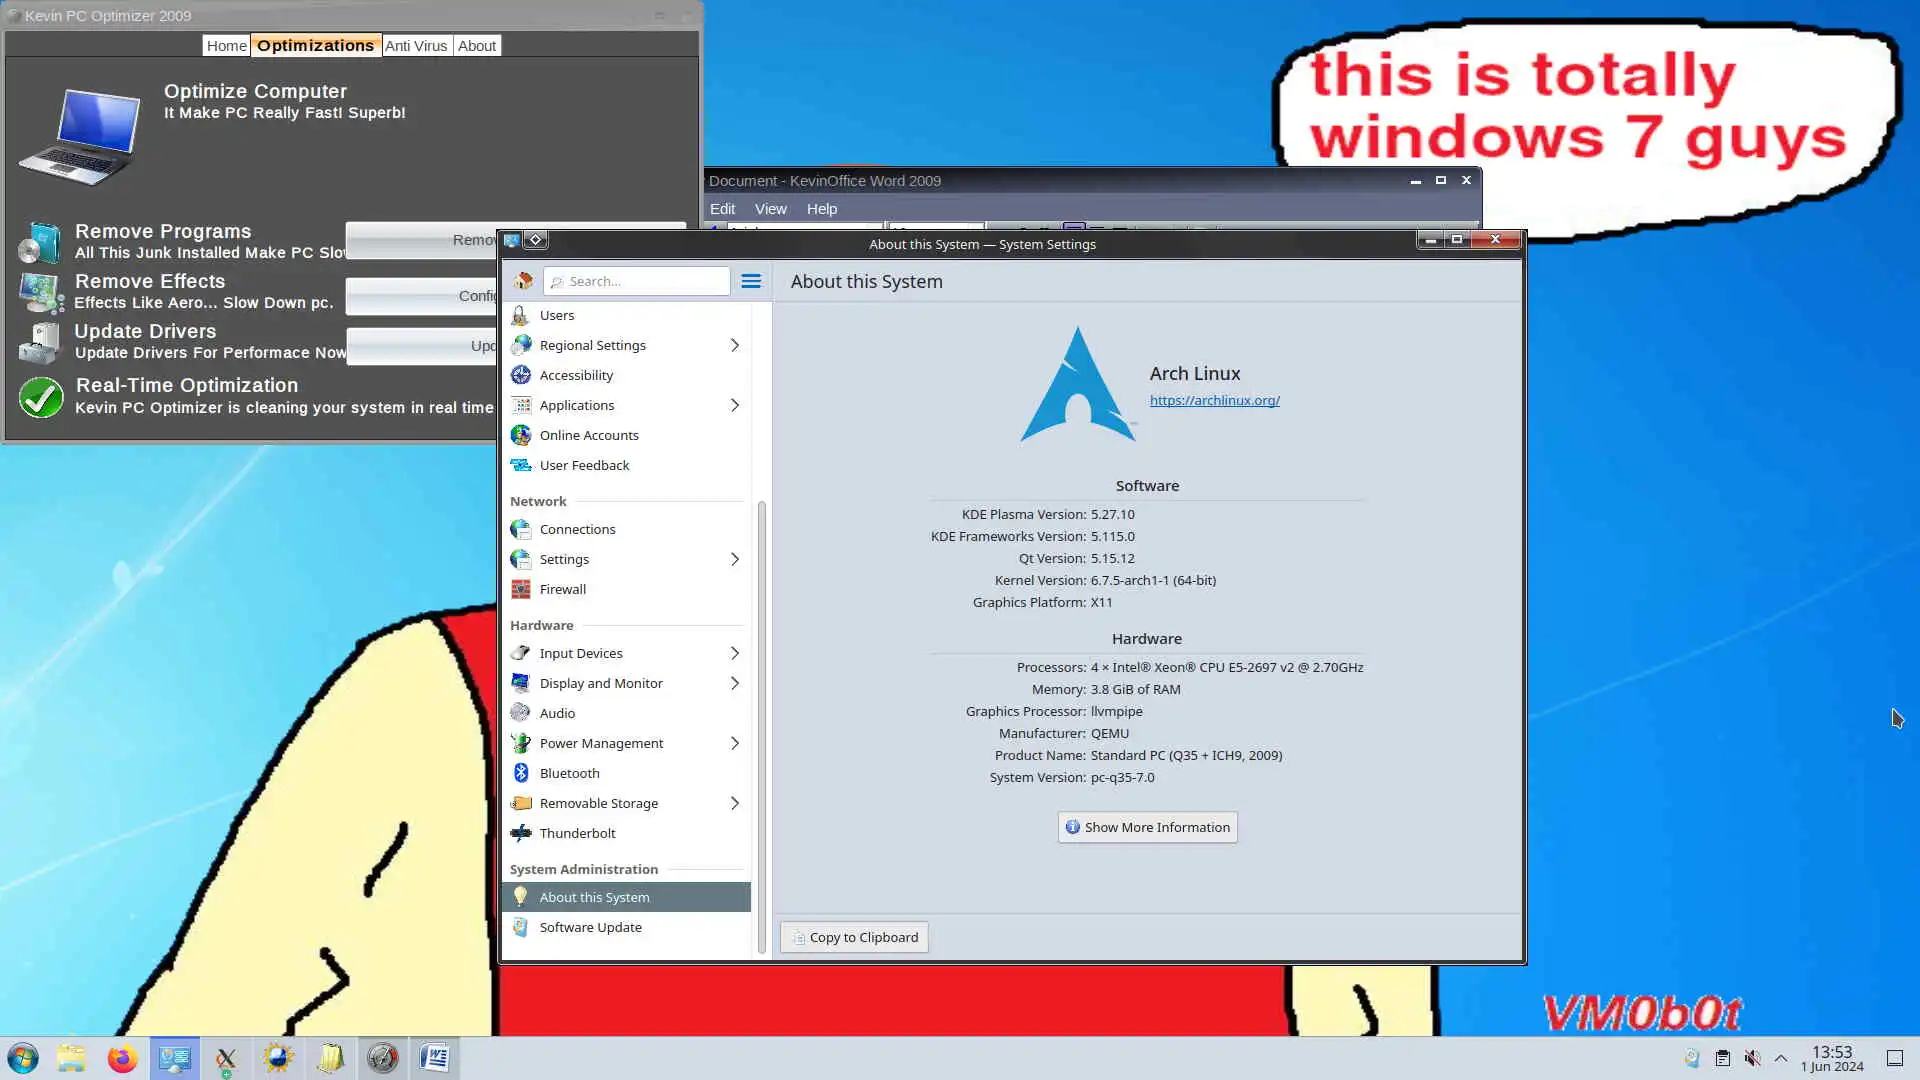Open the Word taskbar icon
Viewport: 1920px width, 1080px height.
pyautogui.click(x=435, y=1058)
